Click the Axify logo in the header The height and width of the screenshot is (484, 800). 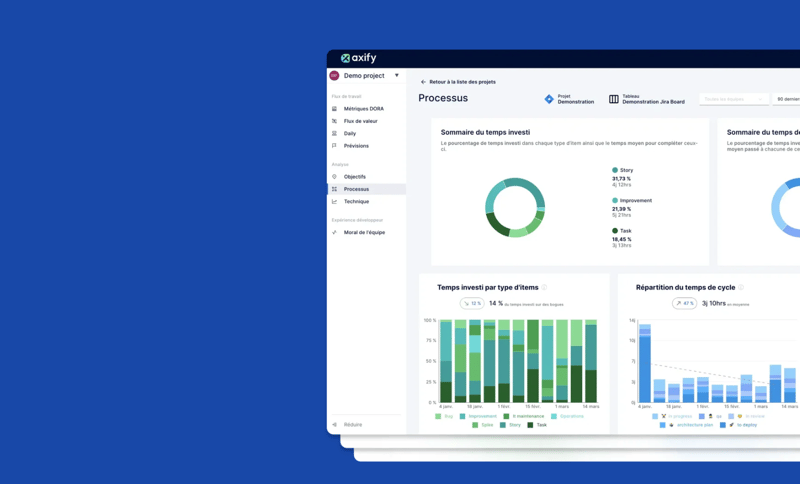[x=358, y=58]
